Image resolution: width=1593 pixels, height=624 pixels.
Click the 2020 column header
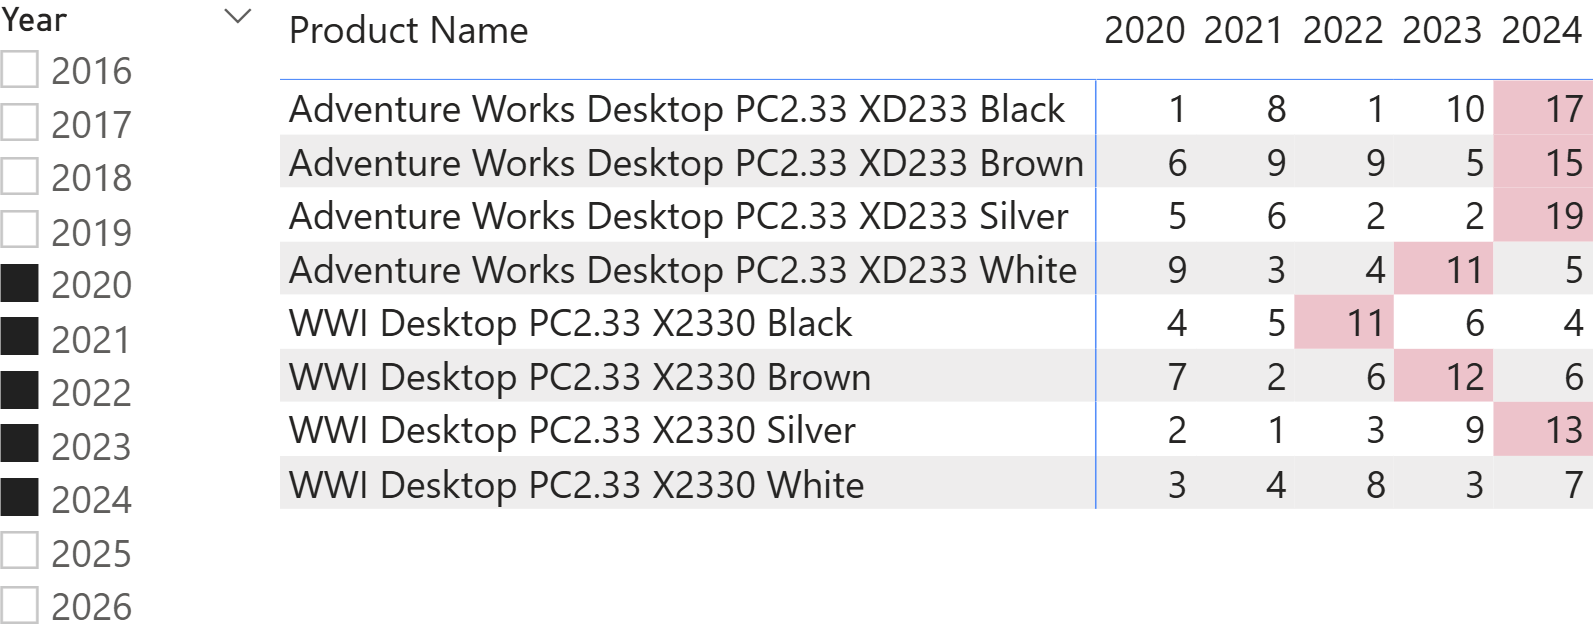click(1144, 31)
